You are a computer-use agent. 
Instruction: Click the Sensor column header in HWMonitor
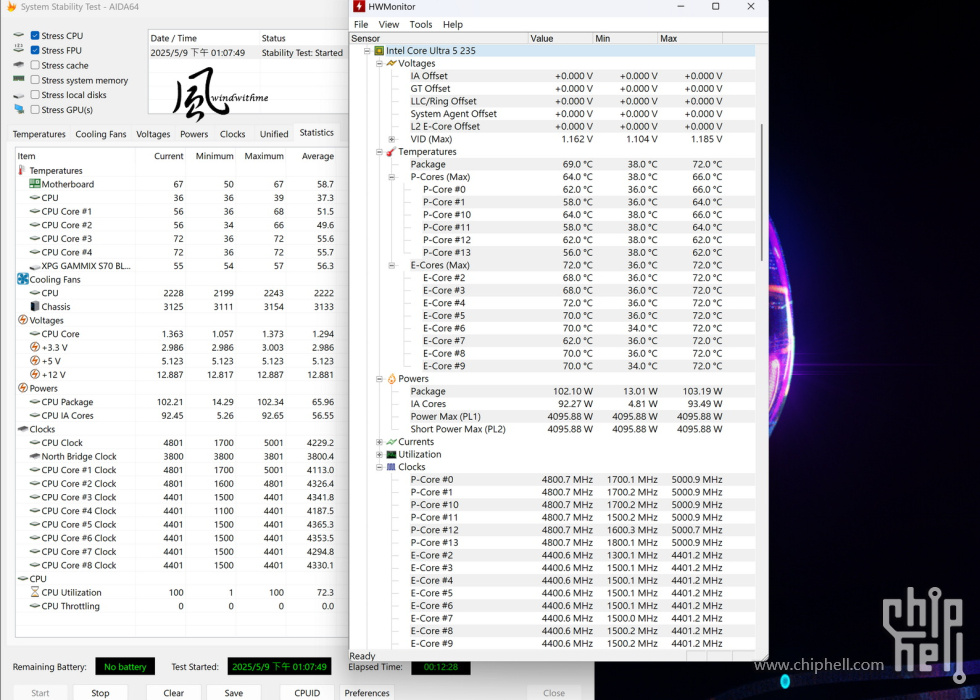click(438, 38)
